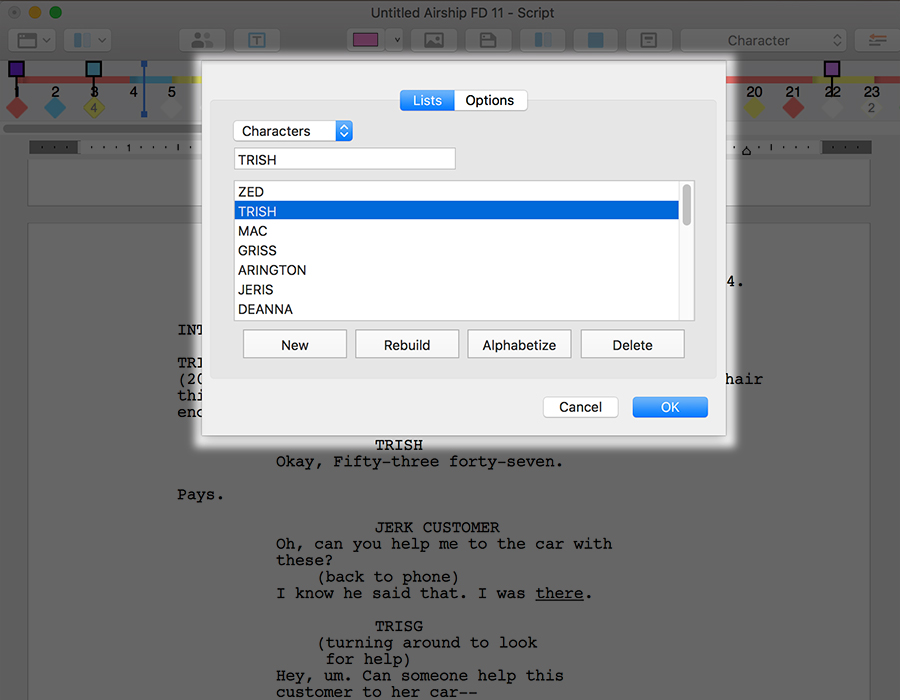Click the collaboration people icon in toolbar
Image resolution: width=900 pixels, height=700 pixels.
[x=202, y=40]
